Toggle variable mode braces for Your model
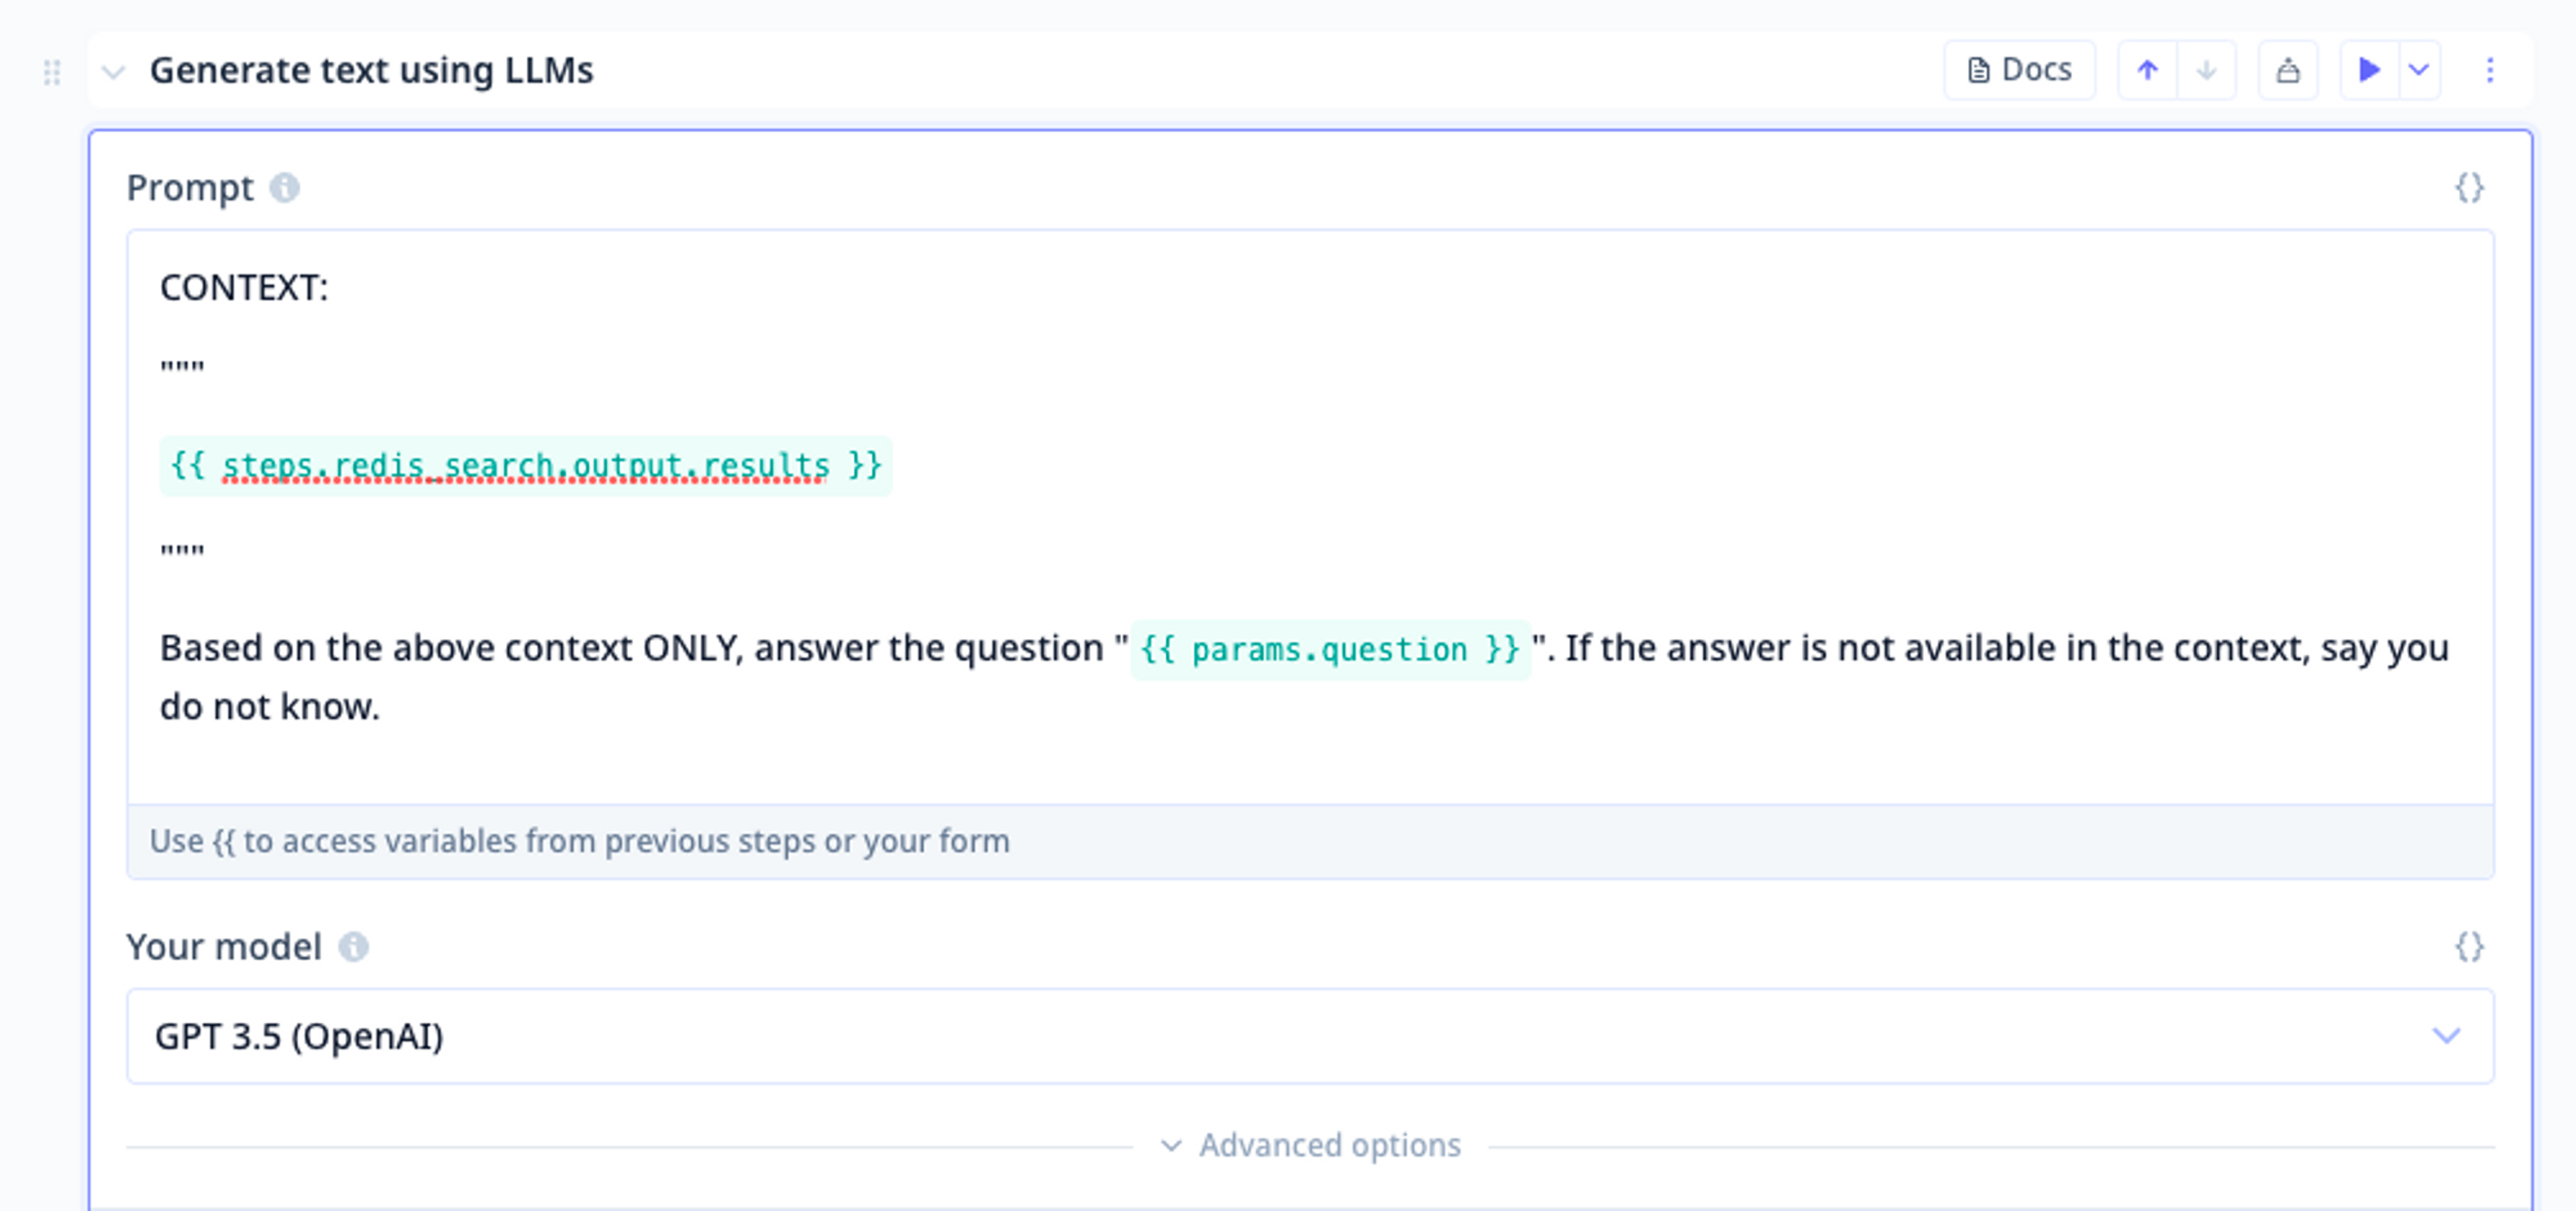 point(2469,947)
